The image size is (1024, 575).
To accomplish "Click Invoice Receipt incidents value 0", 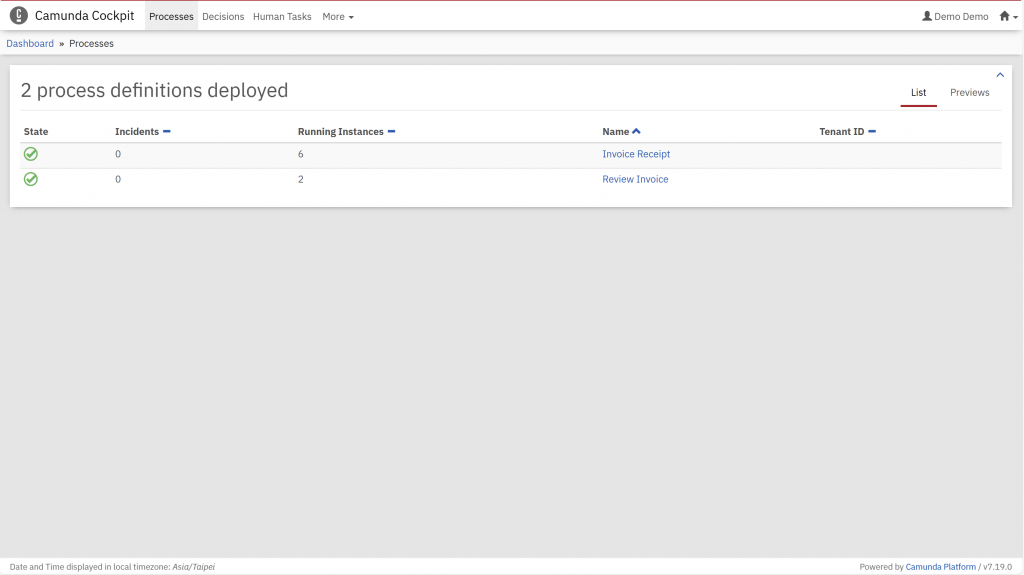I will [x=118, y=154].
